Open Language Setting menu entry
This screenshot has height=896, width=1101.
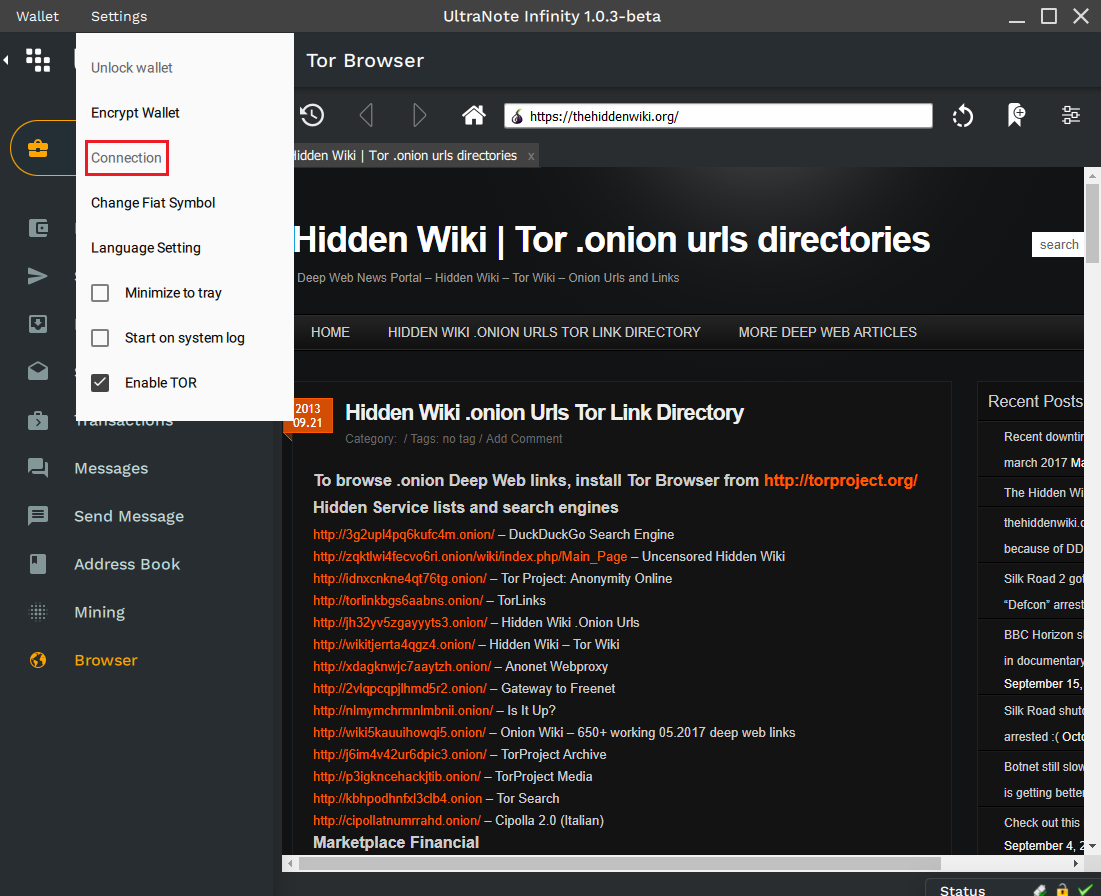click(x=145, y=248)
